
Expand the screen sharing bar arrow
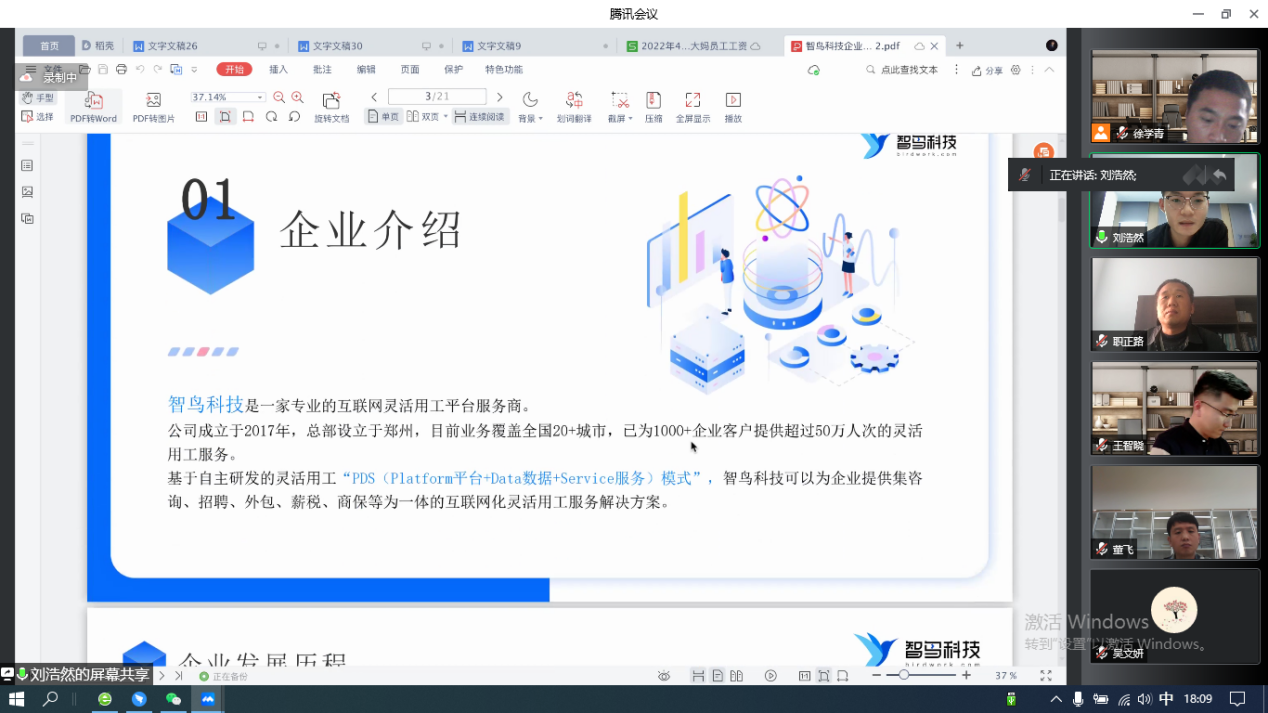[x=162, y=676]
